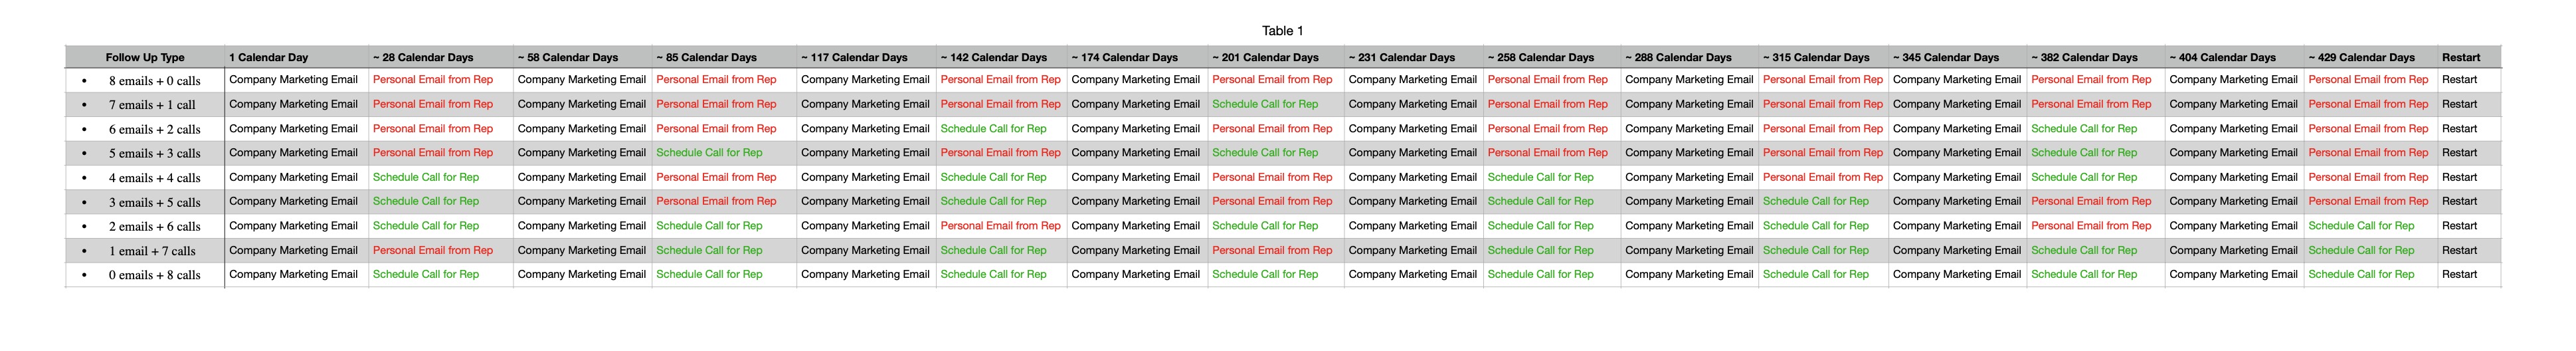Click the '4 emails + 4 calls' row label
Screen dimensions: 2576x351
(155, 178)
